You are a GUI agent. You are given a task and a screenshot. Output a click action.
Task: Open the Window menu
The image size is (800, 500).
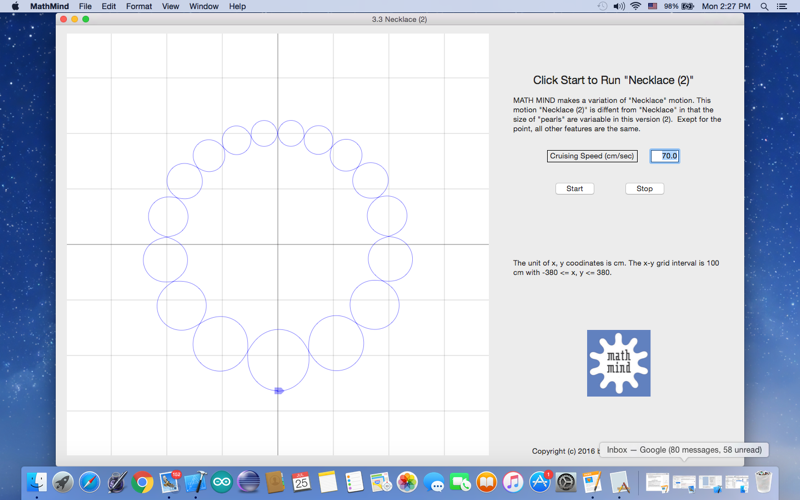(204, 6)
